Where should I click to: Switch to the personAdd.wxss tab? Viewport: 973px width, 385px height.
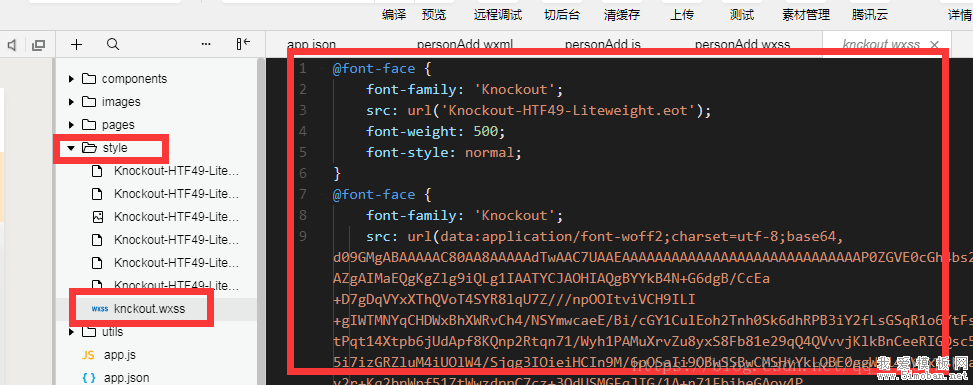pos(742,45)
